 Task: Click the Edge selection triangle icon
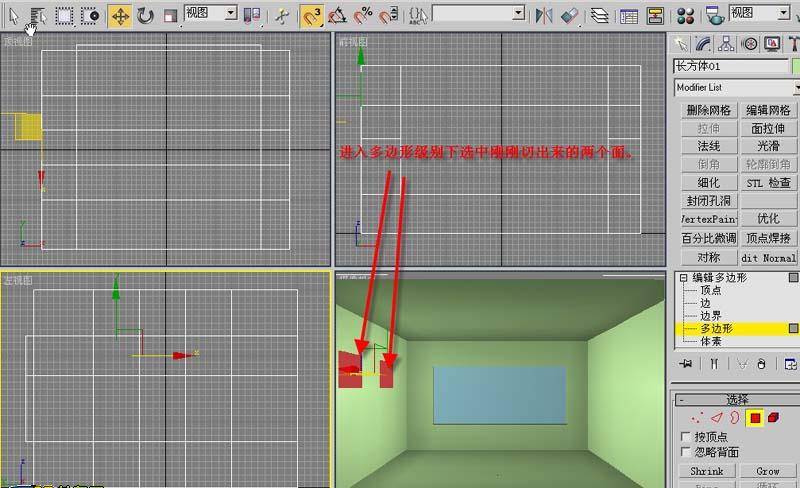pyautogui.click(x=716, y=418)
